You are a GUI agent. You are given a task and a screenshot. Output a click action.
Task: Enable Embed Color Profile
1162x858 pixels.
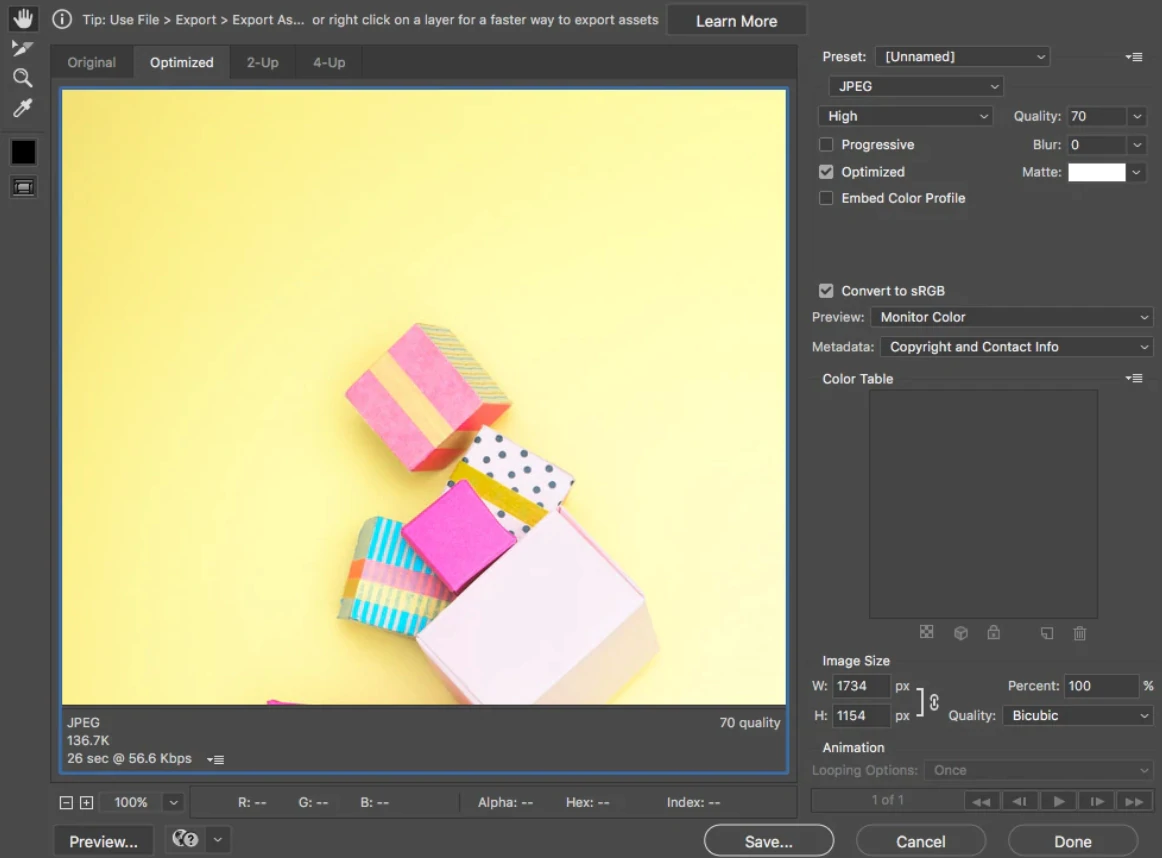(826, 197)
